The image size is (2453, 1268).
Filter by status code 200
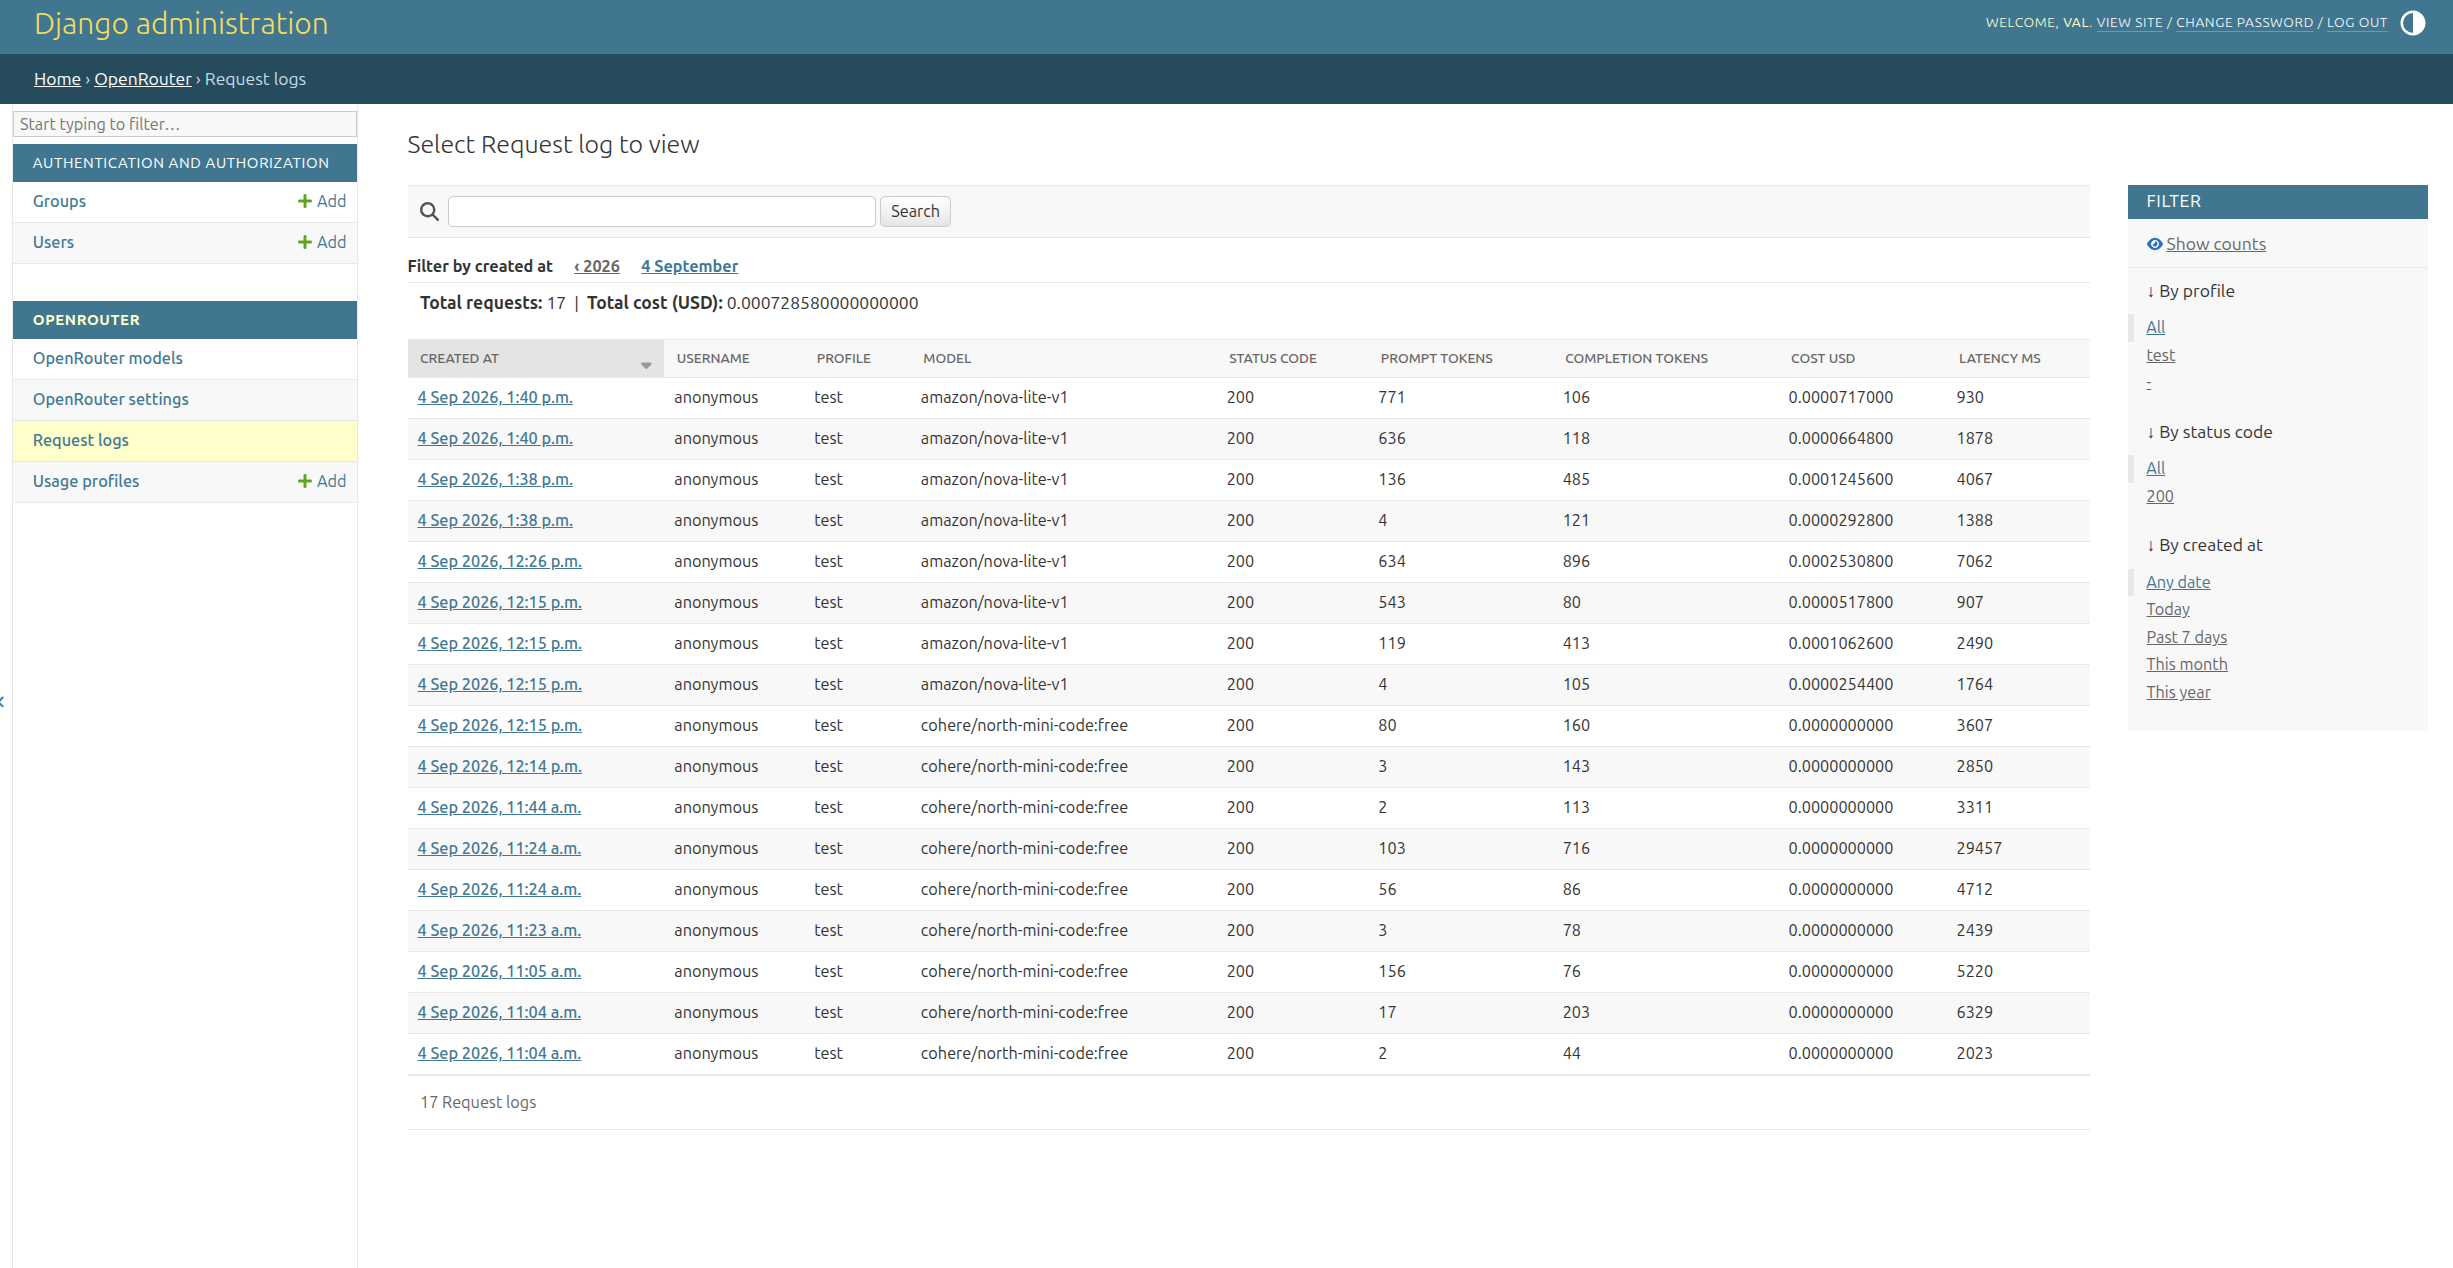[x=2160, y=496]
